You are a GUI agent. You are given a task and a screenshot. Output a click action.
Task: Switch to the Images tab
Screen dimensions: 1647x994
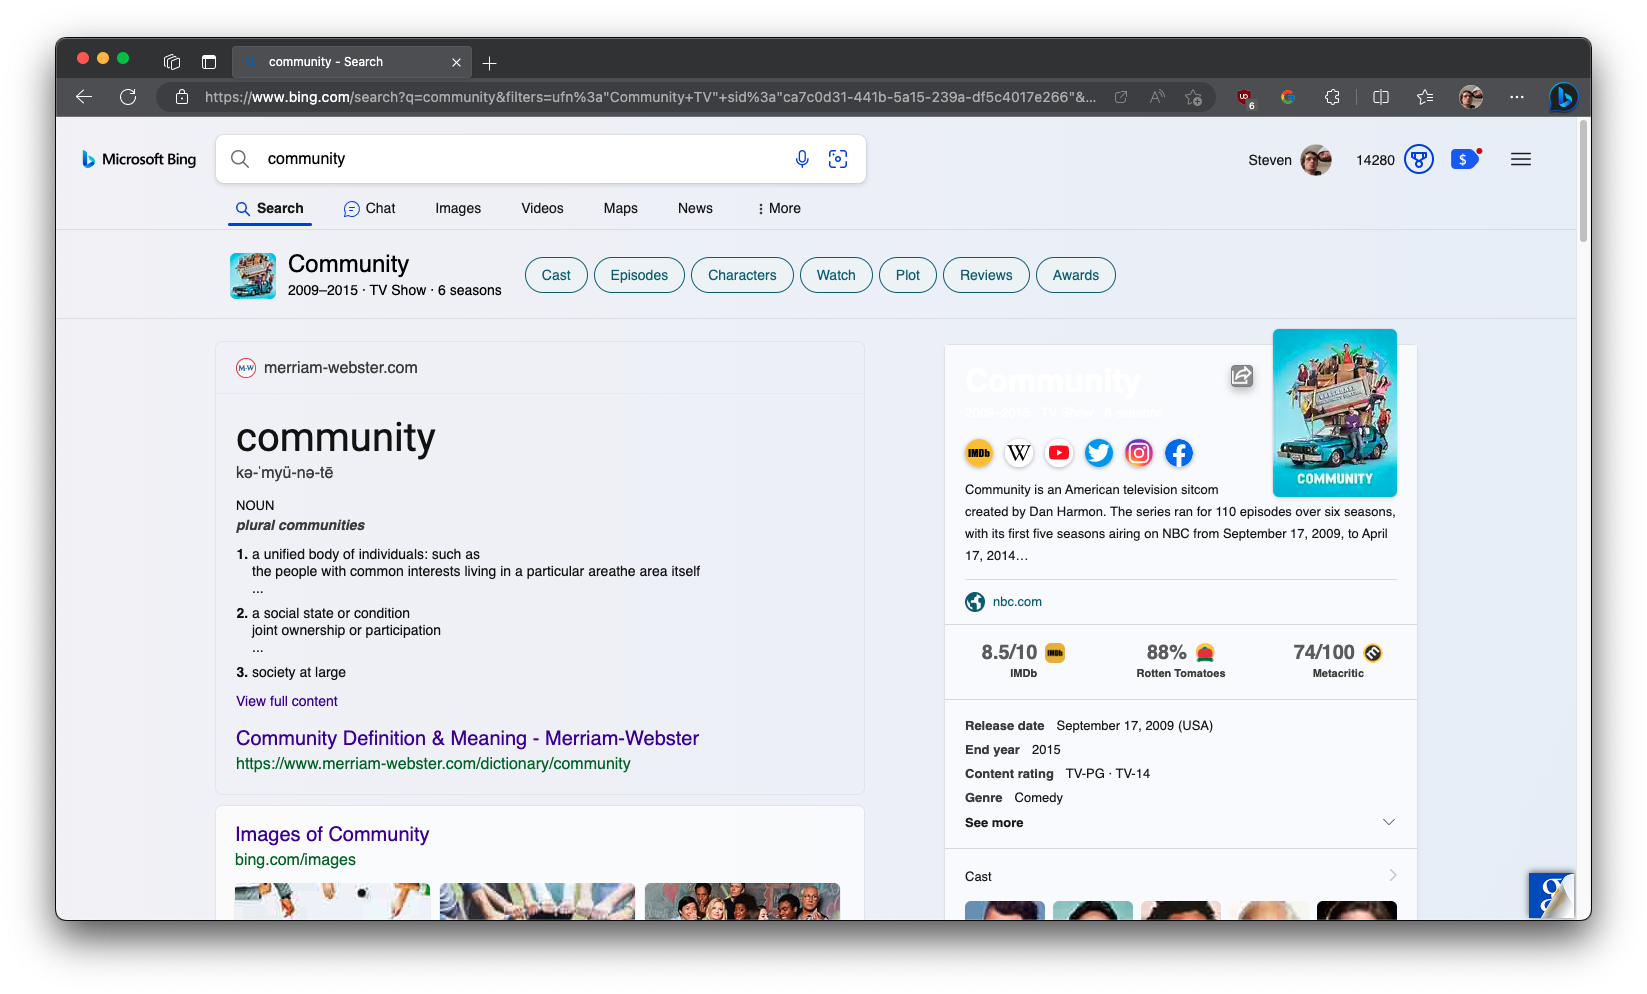pyautogui.click(x=458, y=208)
